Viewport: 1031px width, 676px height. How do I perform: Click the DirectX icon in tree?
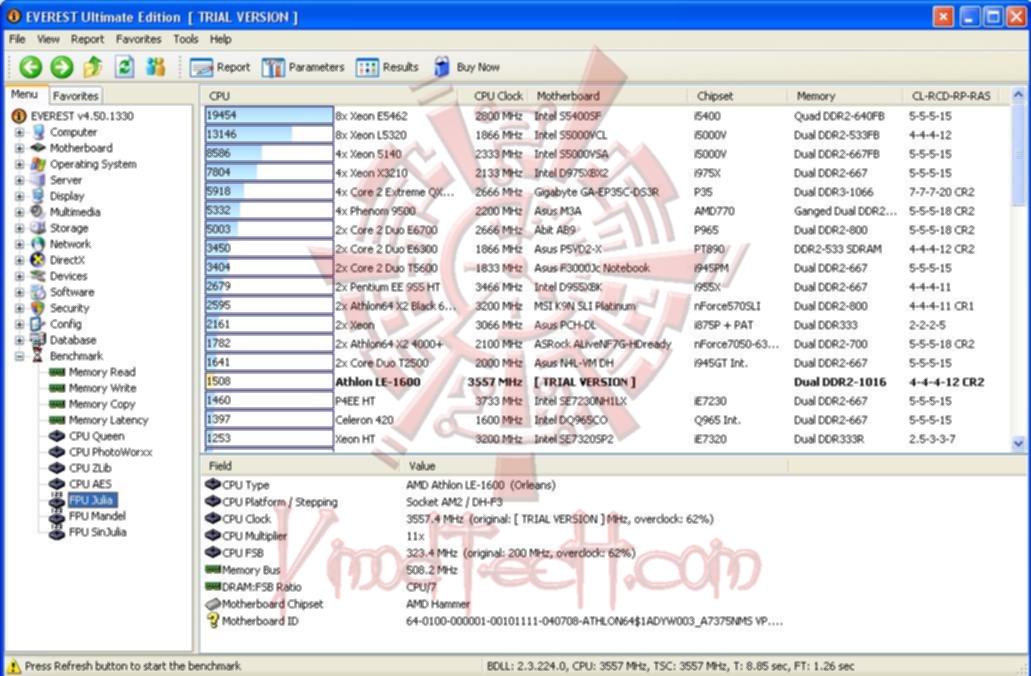[x=38, y=260]
